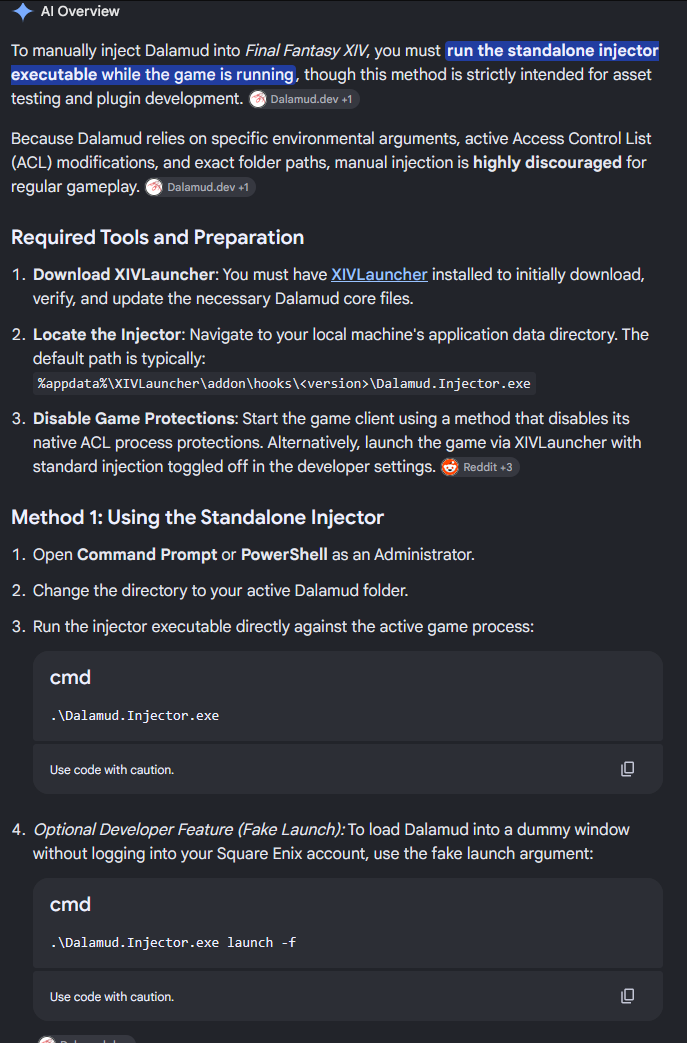Click the '.\Dalamud.Injector.exe launch -f' command text
This screenshot has height=1043, width=687.
coord(173,942)
